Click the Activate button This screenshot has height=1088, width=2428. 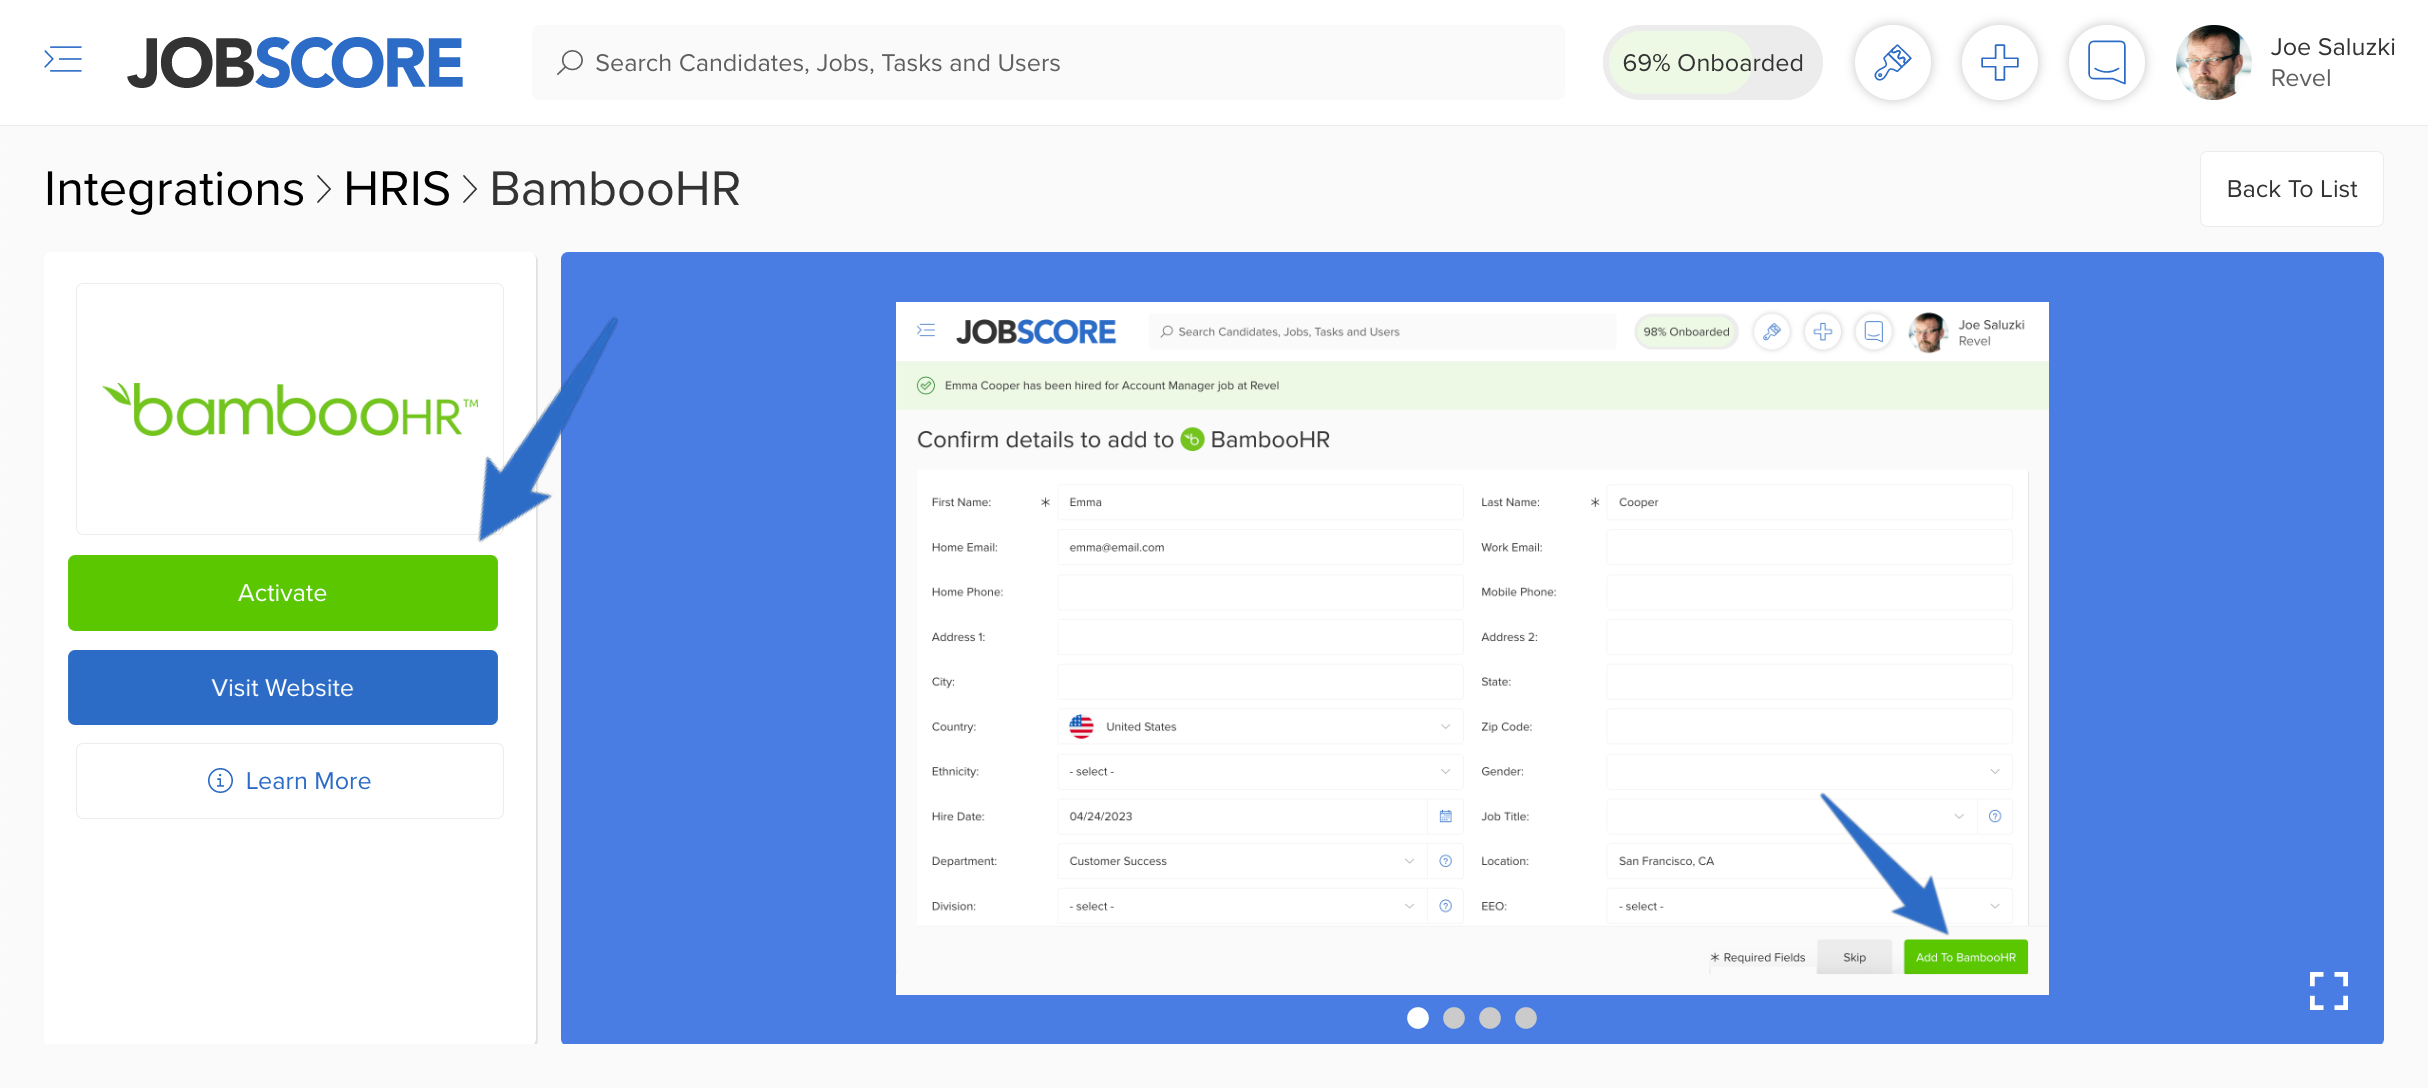click(283, 593)
